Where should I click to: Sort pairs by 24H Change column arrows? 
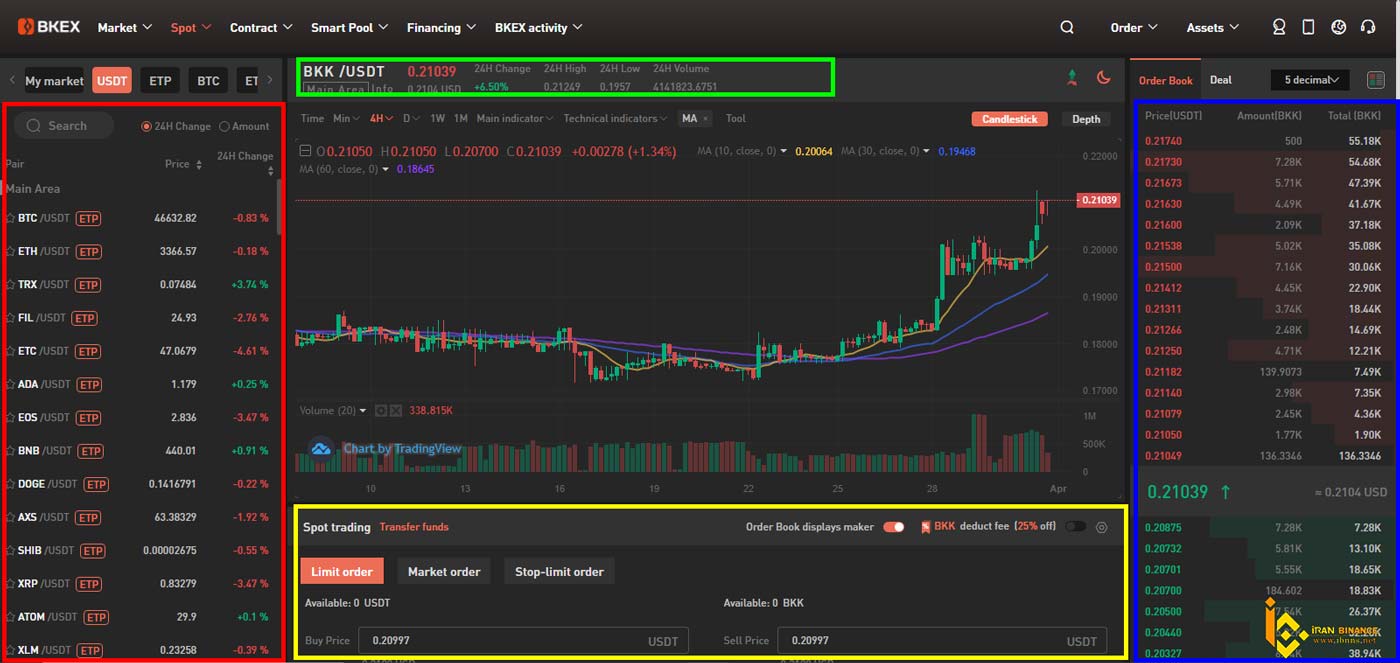click(x=270, y=172)
